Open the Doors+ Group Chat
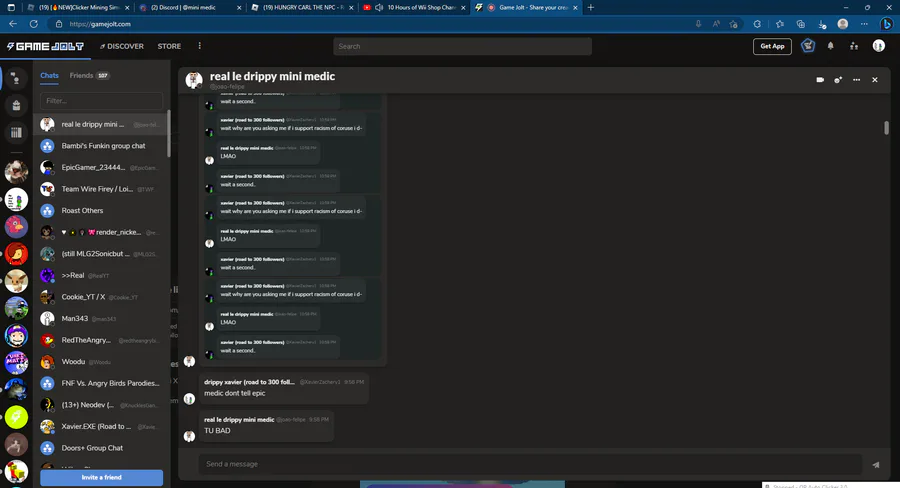 pos(101,448)
